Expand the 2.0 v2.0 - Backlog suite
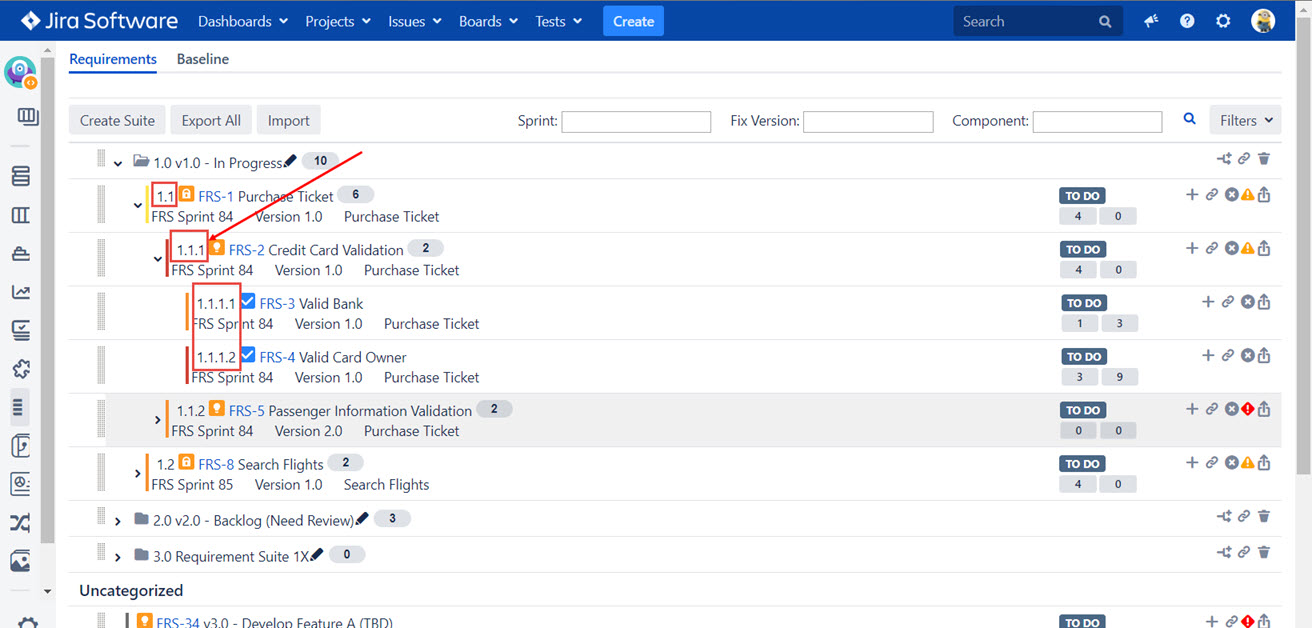Viewport: 1312px width, 628px height. tap(118, 521)
